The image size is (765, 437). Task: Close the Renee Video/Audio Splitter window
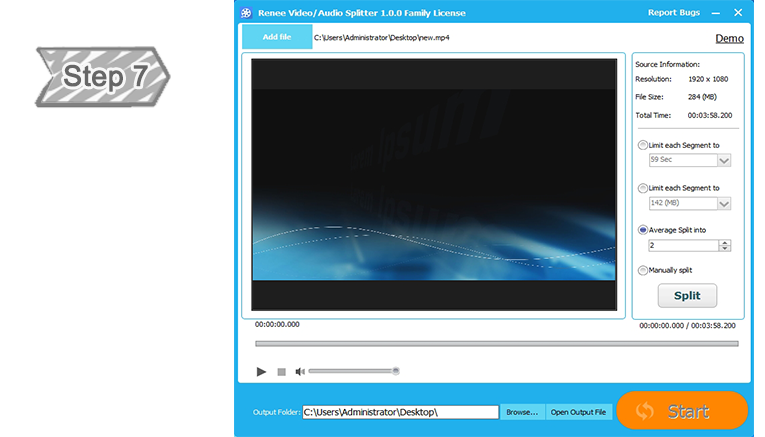click(738, 13)
